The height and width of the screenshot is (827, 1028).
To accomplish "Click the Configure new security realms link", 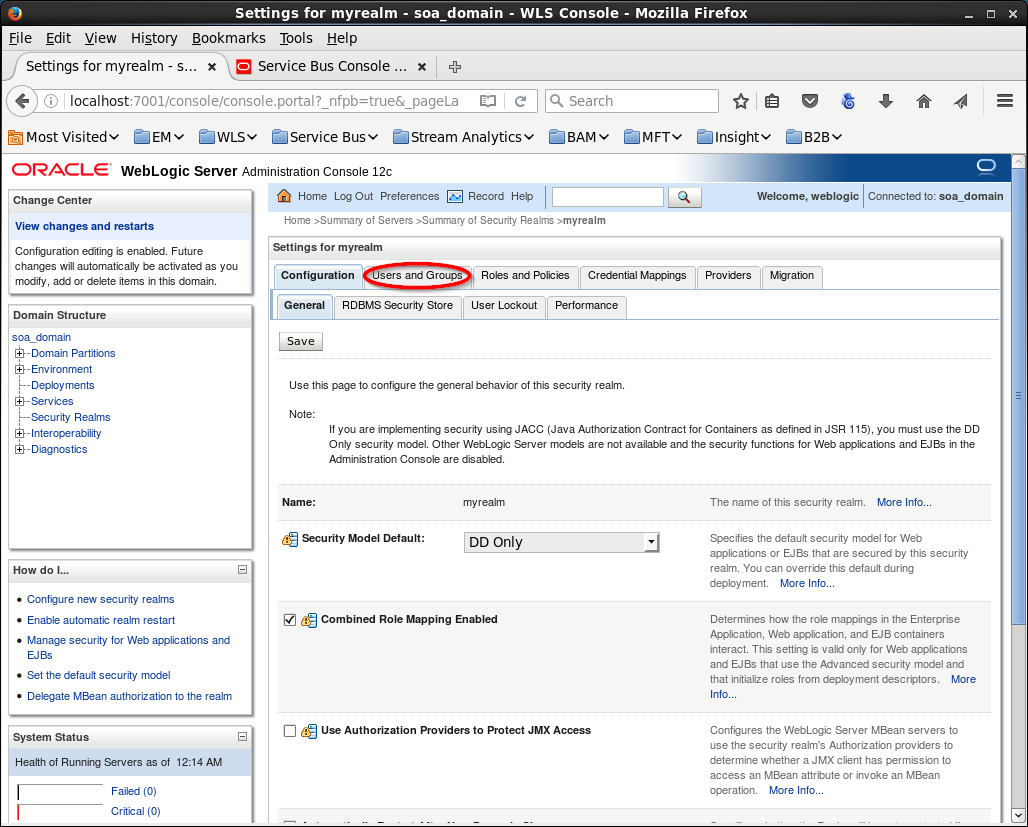I will point(100,599).
